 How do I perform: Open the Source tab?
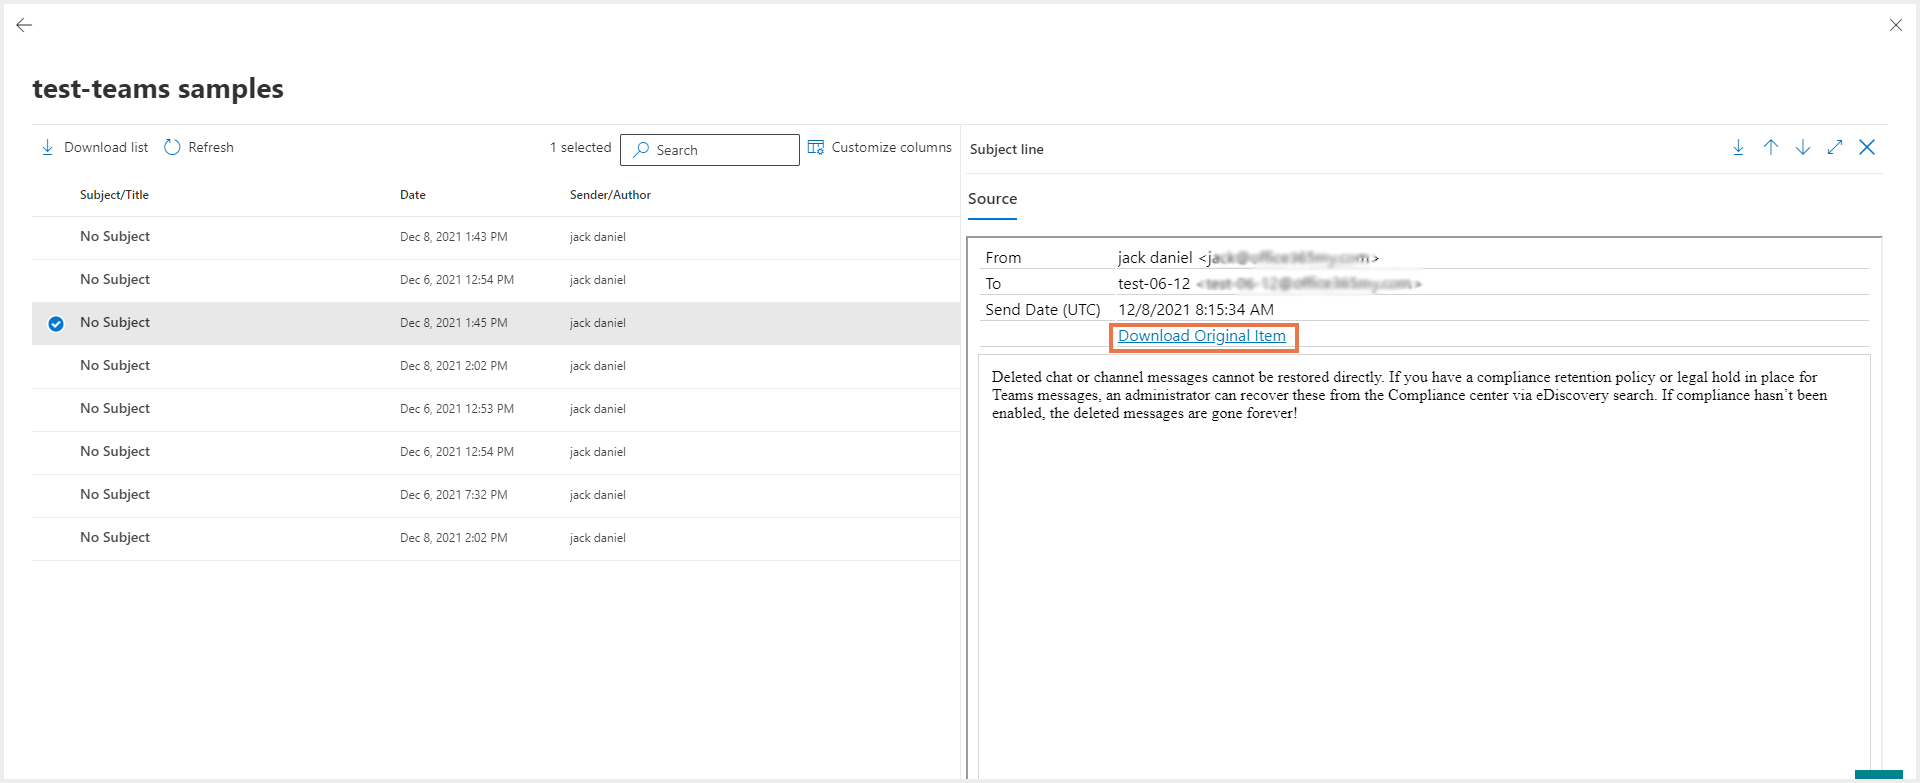pos(992,199)
